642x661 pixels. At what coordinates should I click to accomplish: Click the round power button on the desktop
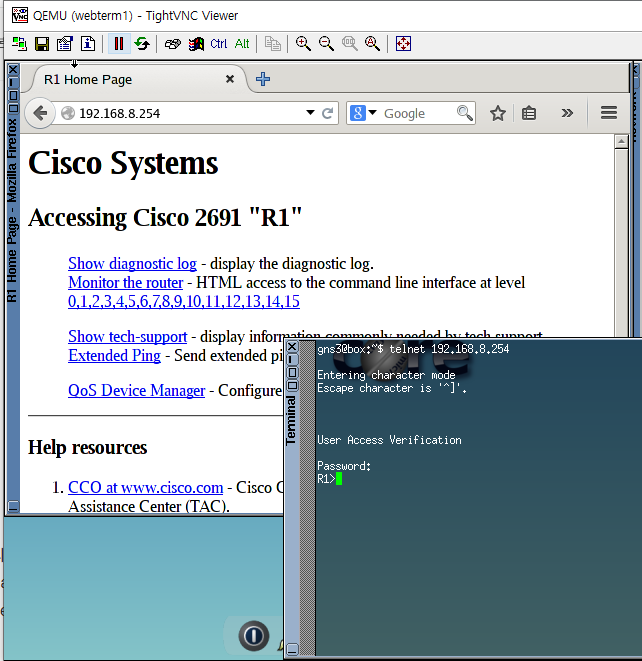254,636
